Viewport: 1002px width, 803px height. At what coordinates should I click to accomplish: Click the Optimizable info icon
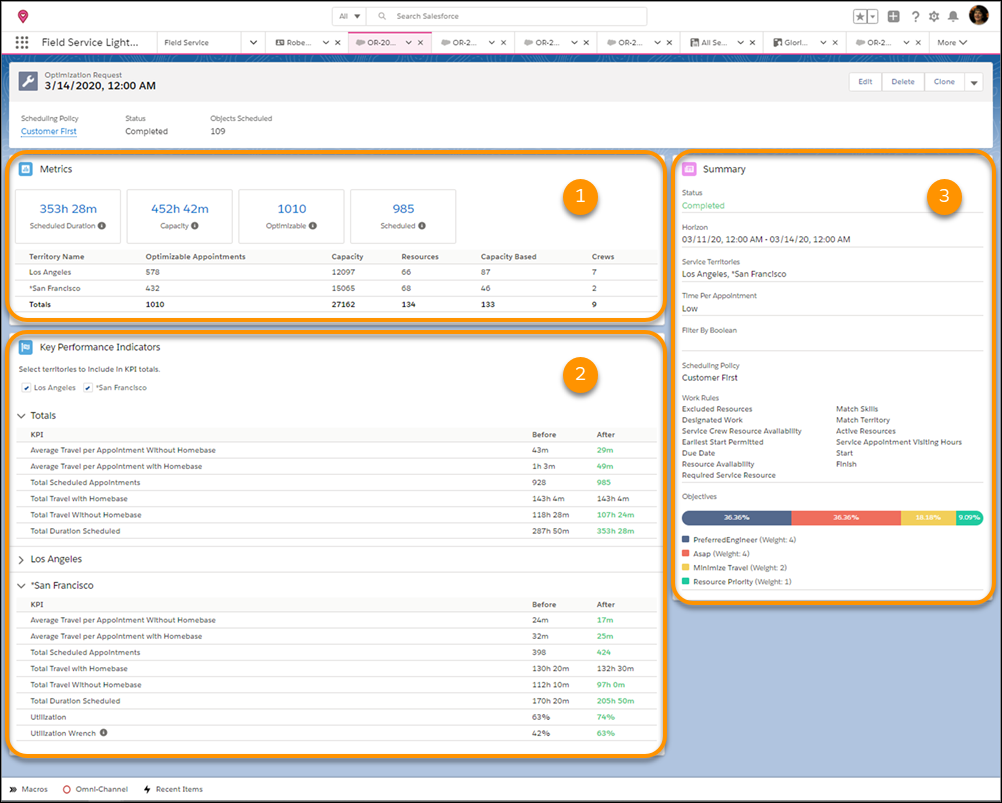point(312,226)
